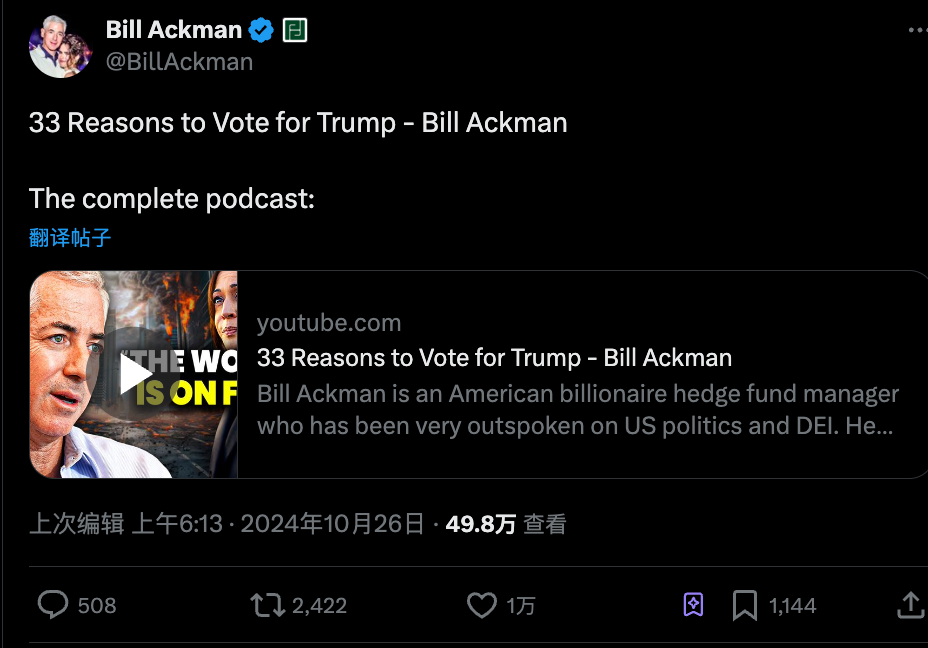Open the 49.8万 查看 view count
This screenshot has width=928, height=648.
(x=506, y=524)
